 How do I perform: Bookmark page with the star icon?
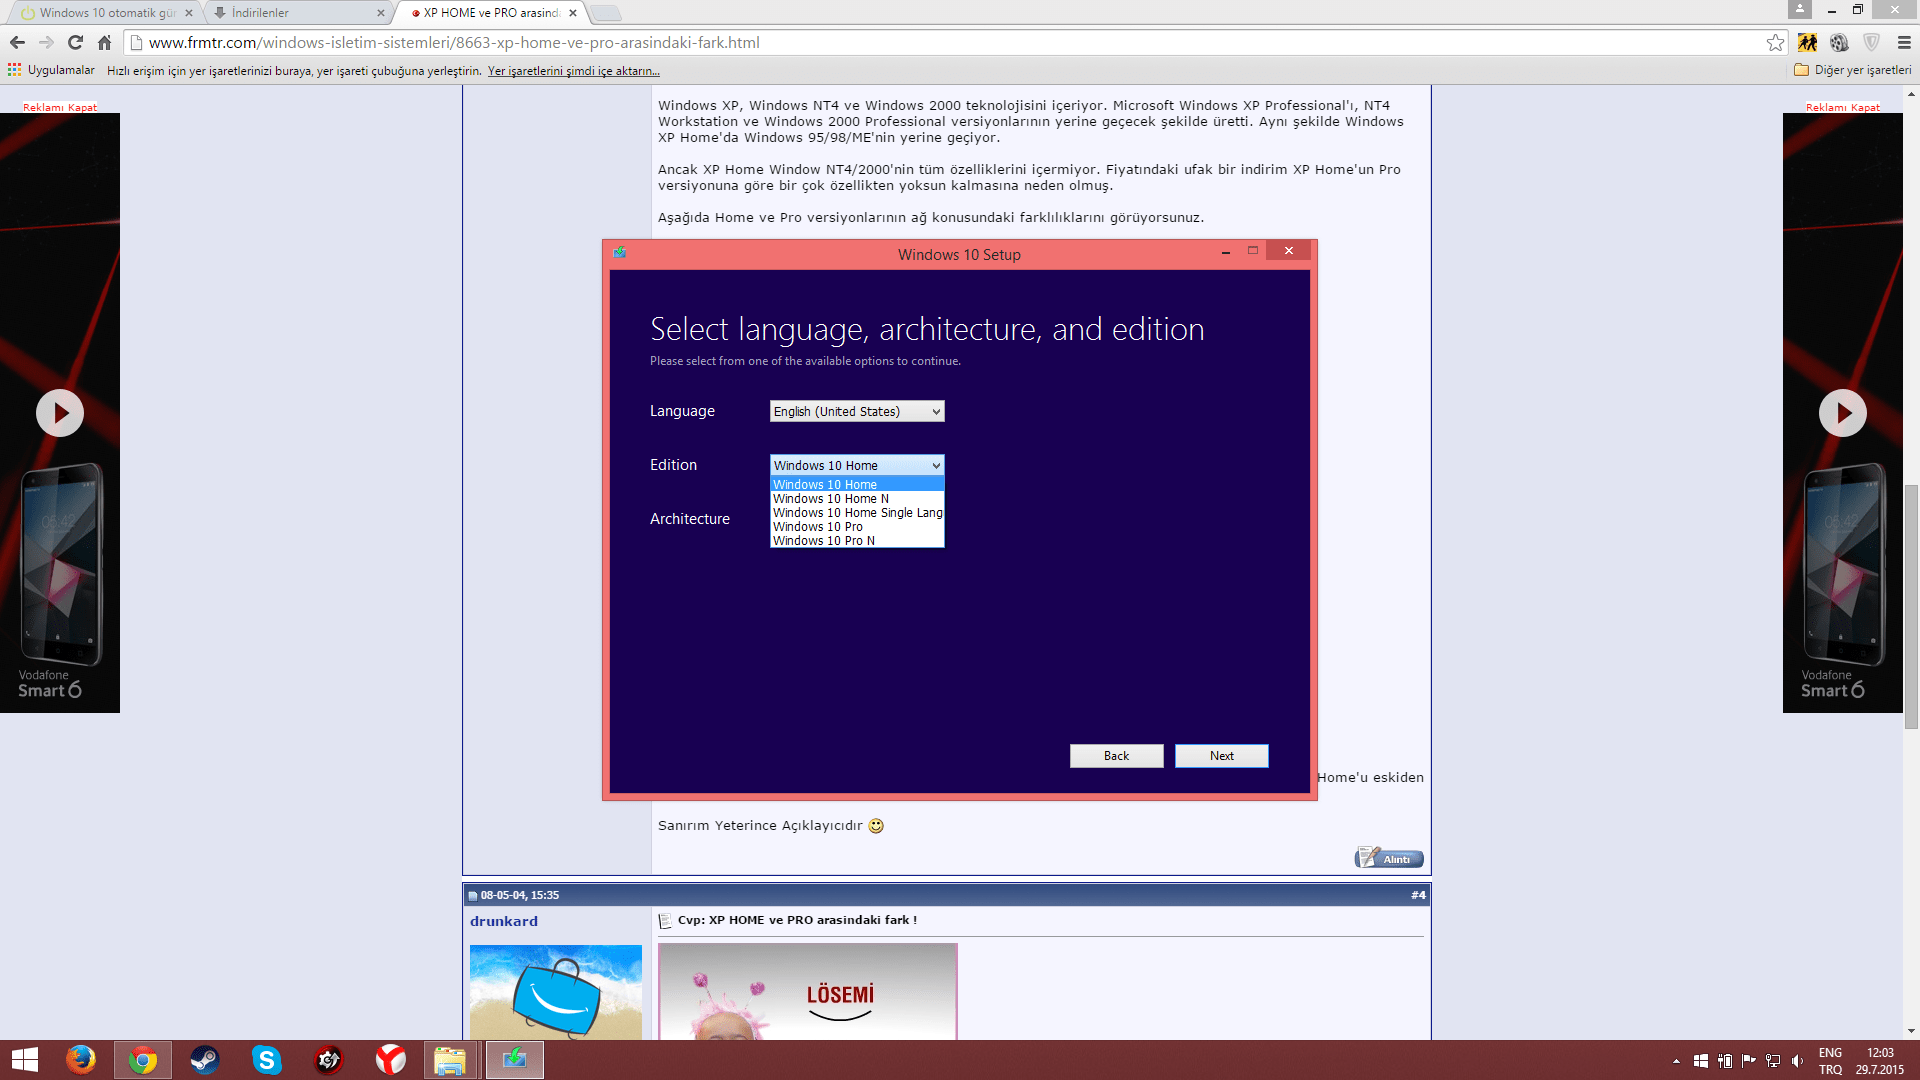click(1775, 42)
